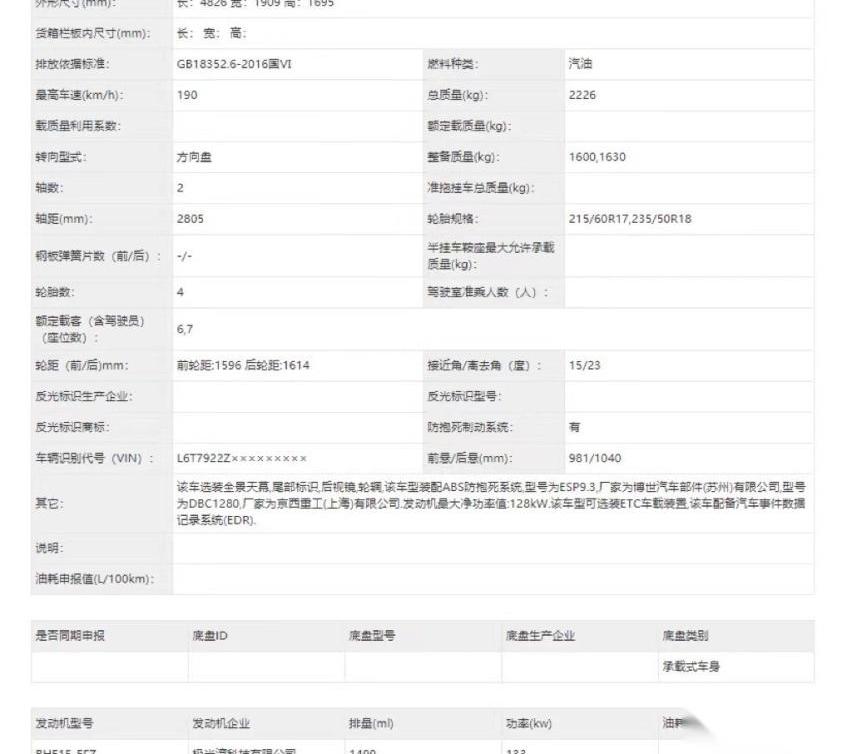Viewport: 852px width, 754px height.
Task: Click the steering value 方向盘
Action: (194, 157)
